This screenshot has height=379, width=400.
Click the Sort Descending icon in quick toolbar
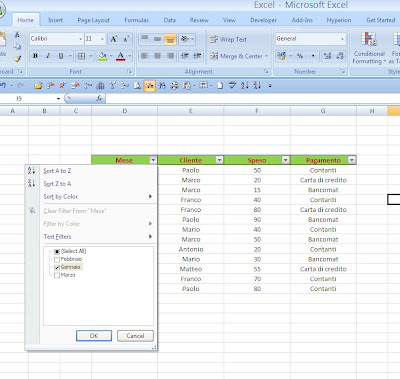(257, 85)
